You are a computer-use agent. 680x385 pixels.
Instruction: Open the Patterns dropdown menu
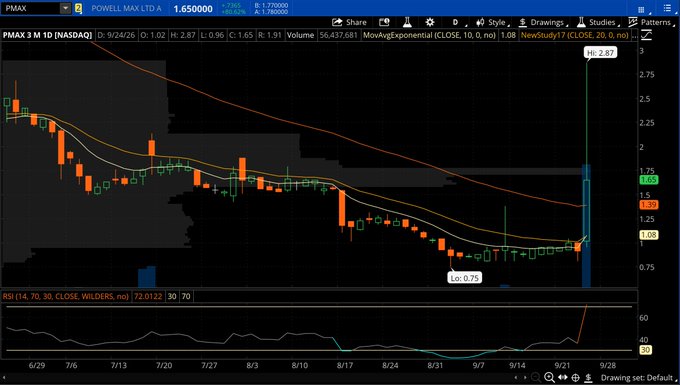651,22
